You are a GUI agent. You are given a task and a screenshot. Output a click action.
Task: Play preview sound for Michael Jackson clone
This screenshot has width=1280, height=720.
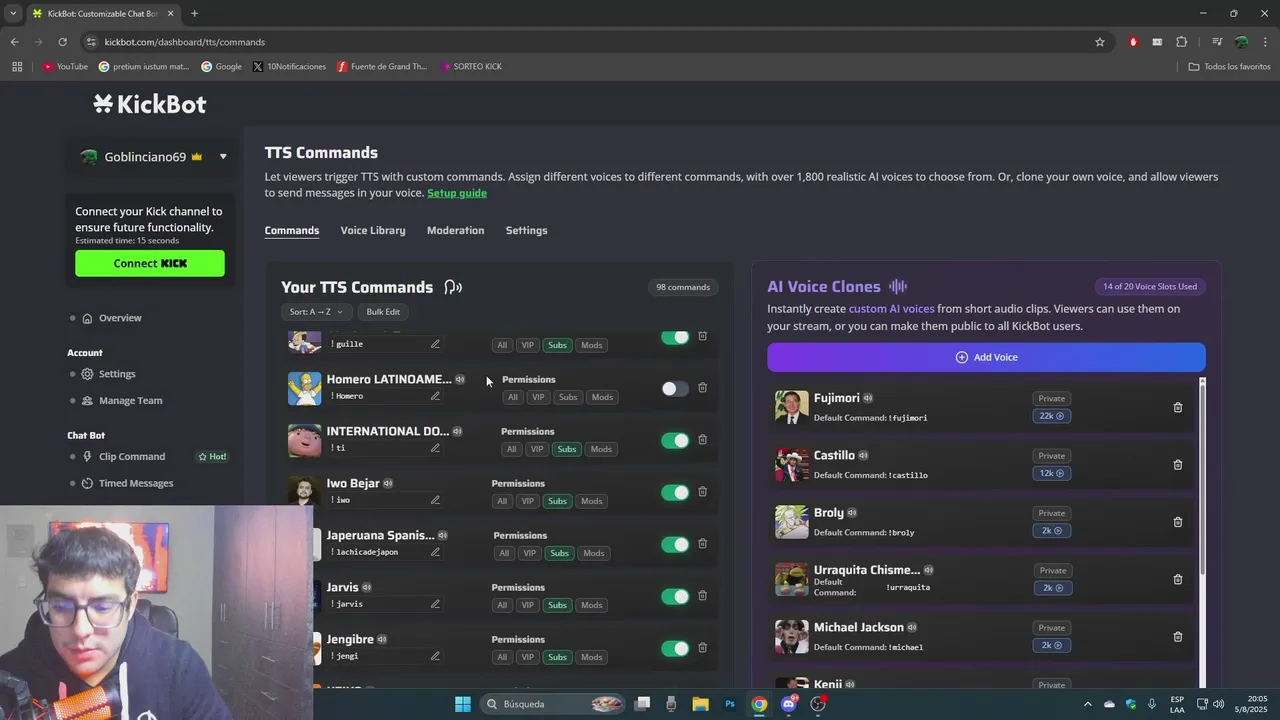912,628
